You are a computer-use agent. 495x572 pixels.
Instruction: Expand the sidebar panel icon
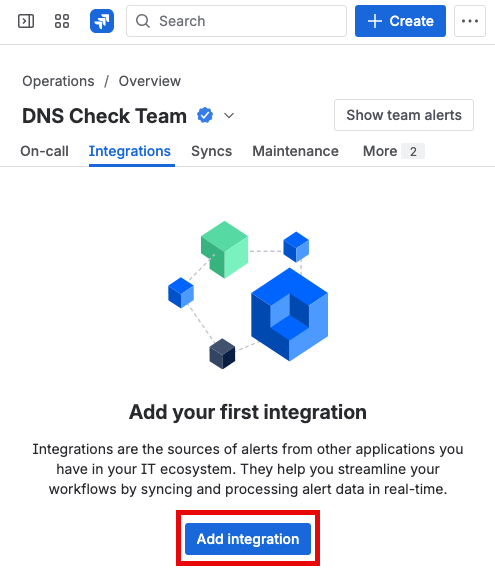(x=26, y=21)
